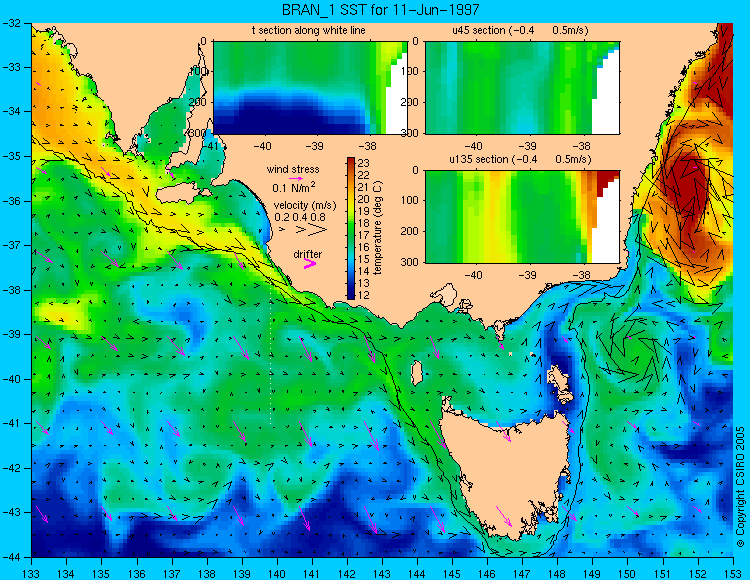Open the t section temperature inset plot
Screen dimensions: 750x580
click(310, 88)
